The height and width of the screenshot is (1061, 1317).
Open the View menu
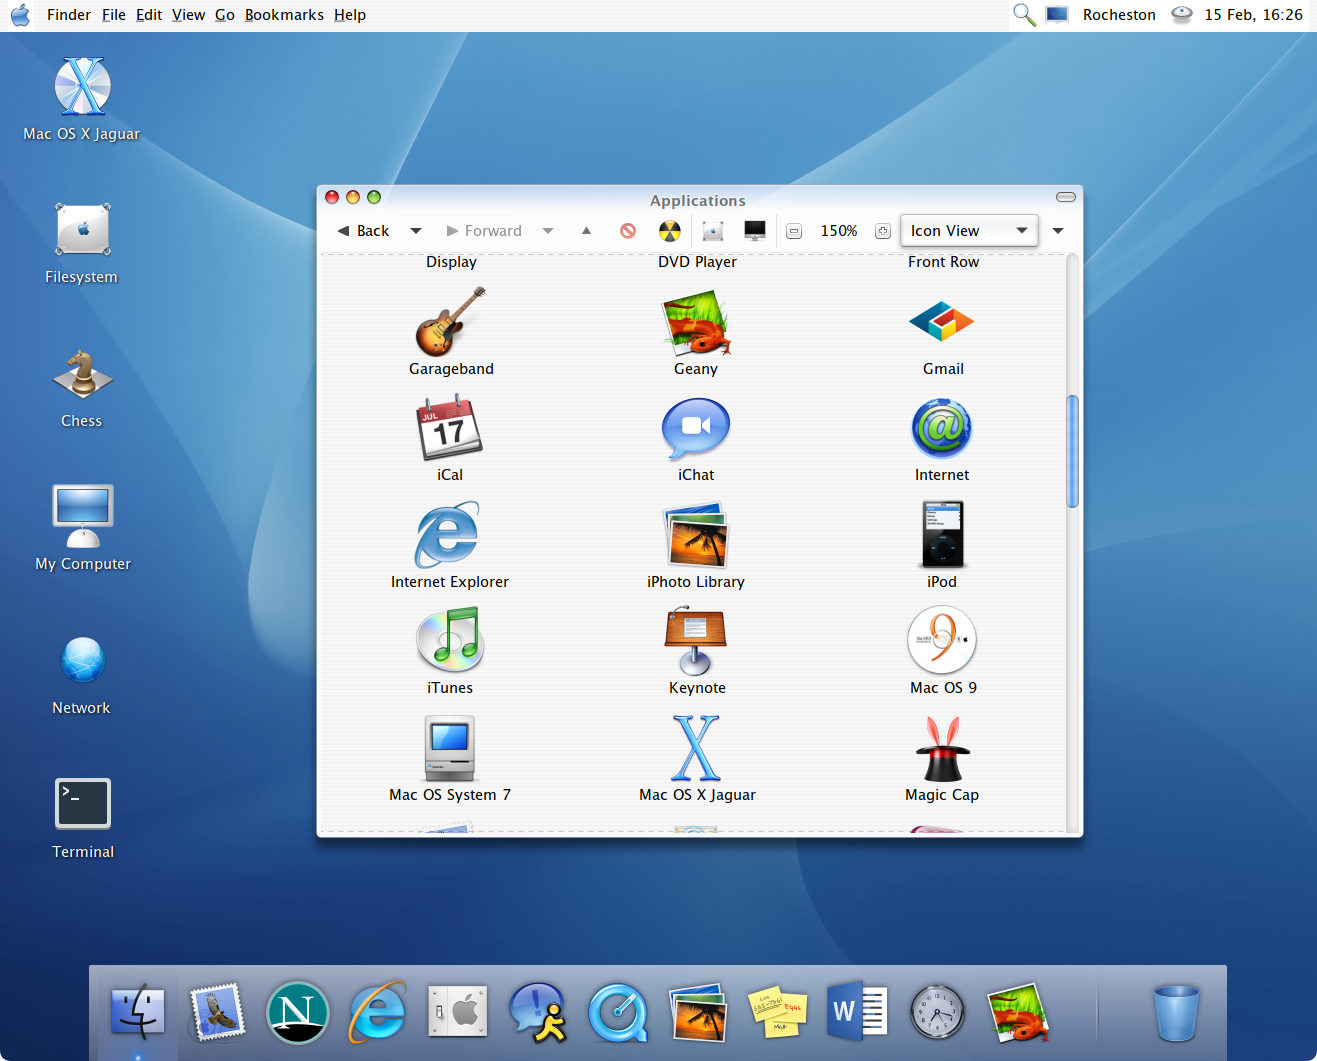(x=188, y=15)
